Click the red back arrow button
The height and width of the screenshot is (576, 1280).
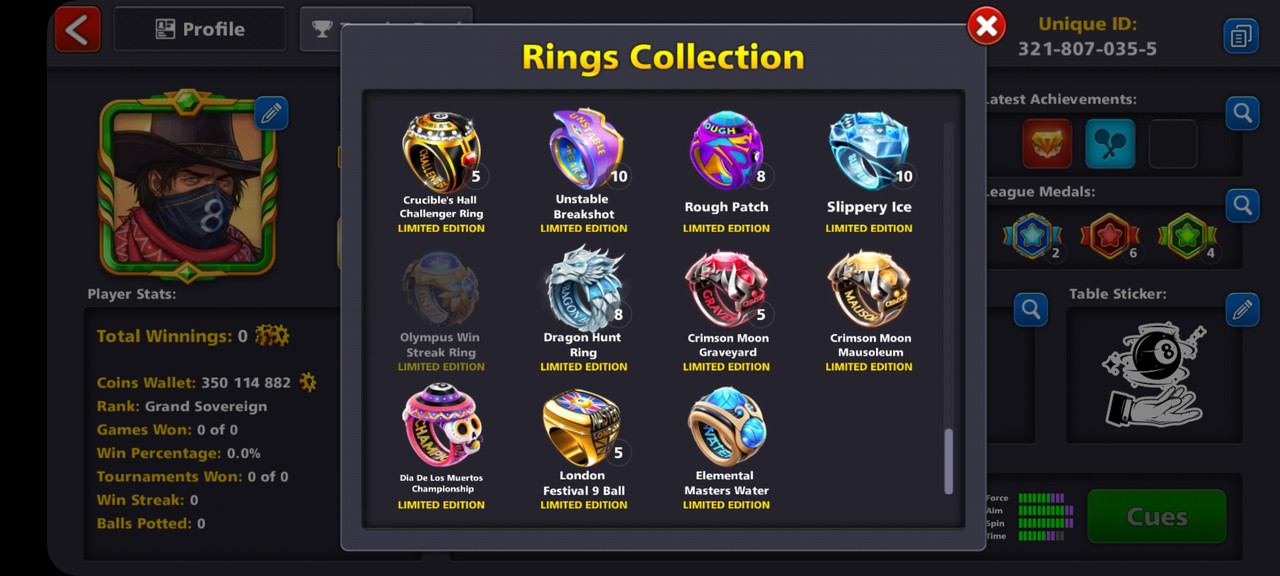tap(78, 29)
